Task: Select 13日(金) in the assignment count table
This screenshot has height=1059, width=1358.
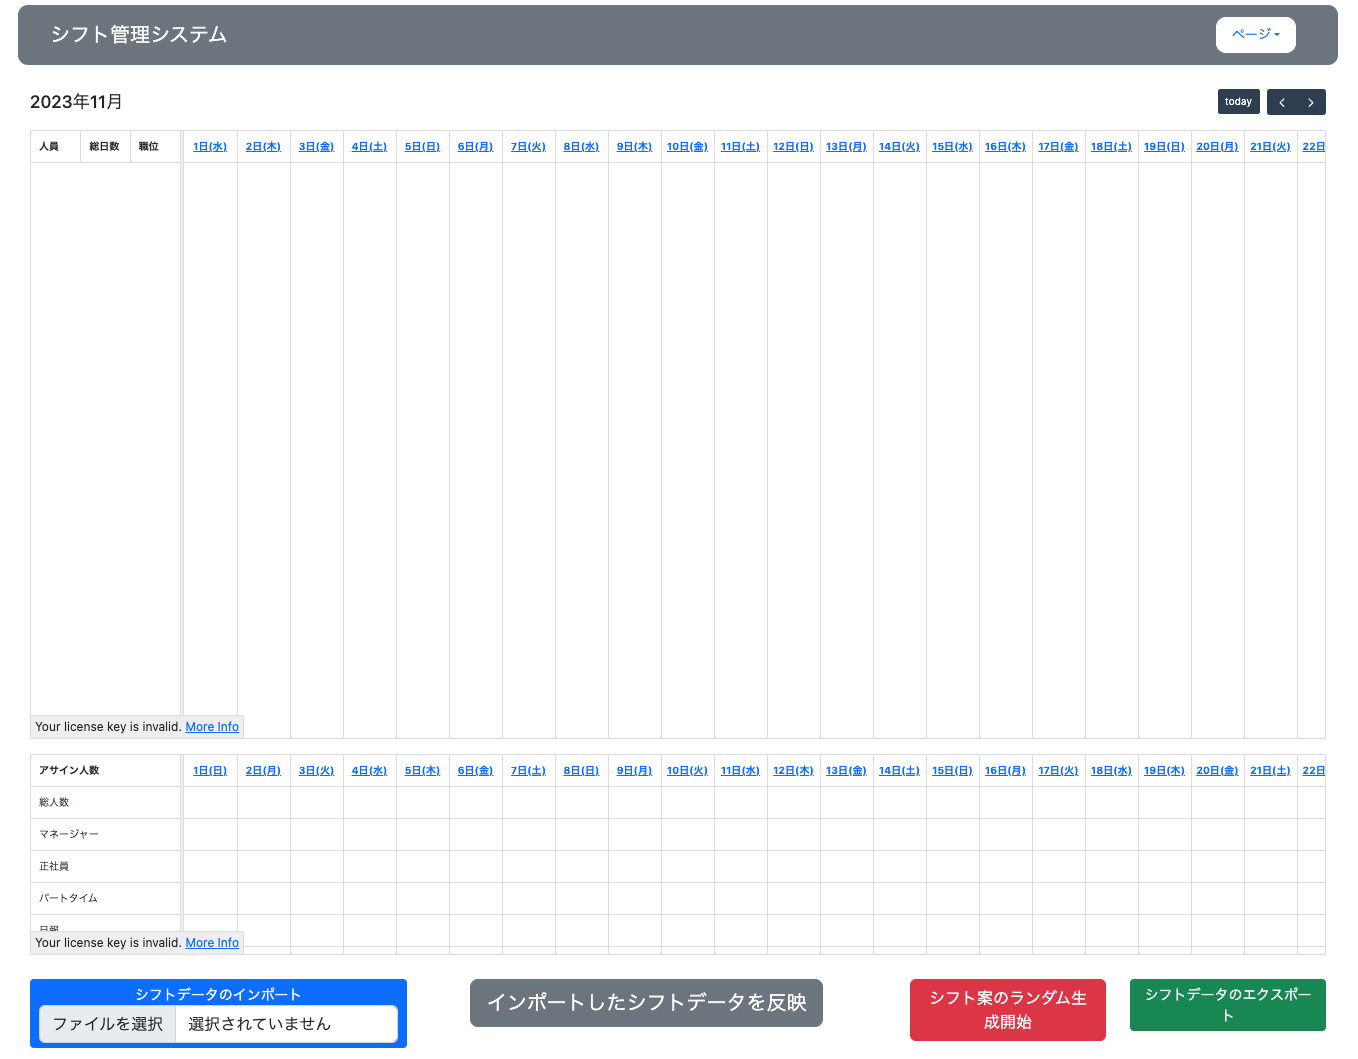Action: [x=846, y=771]
